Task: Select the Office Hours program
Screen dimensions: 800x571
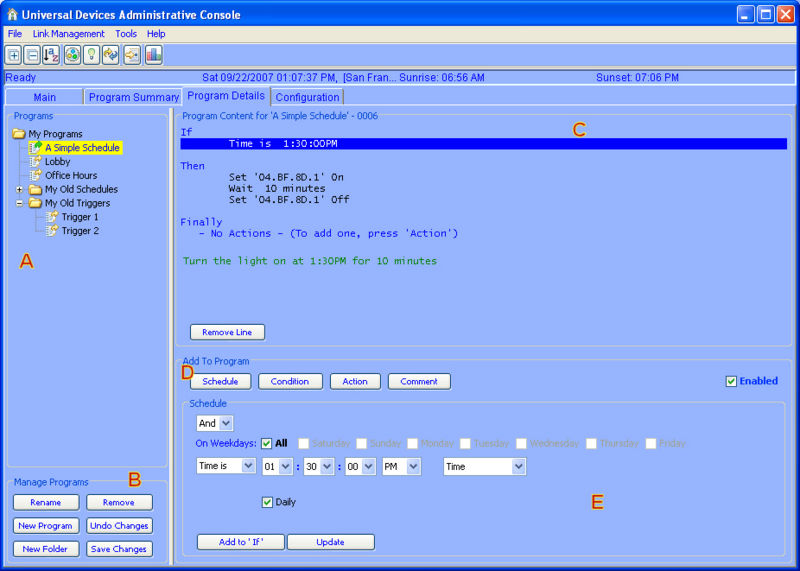Action: (x=70, y=175)
